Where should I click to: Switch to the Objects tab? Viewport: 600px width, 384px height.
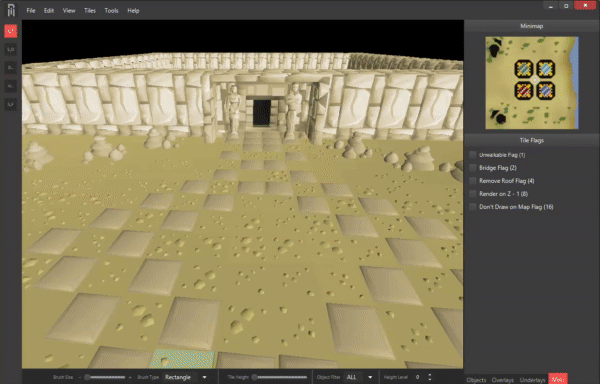(476, 380)
